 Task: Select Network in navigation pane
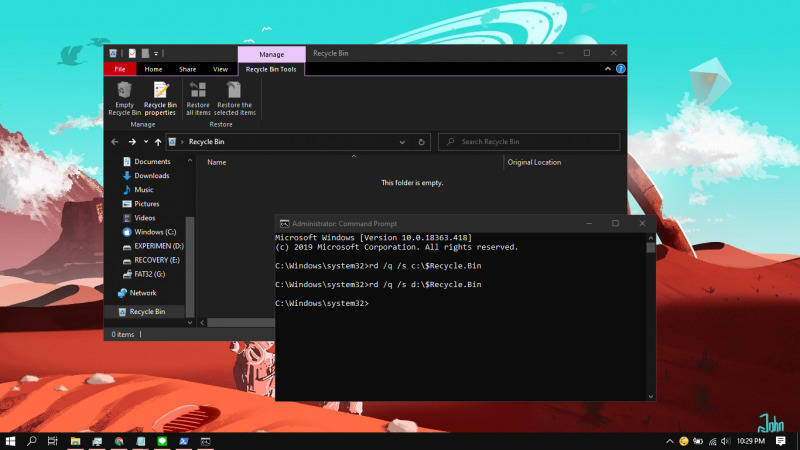click(137, 293)
